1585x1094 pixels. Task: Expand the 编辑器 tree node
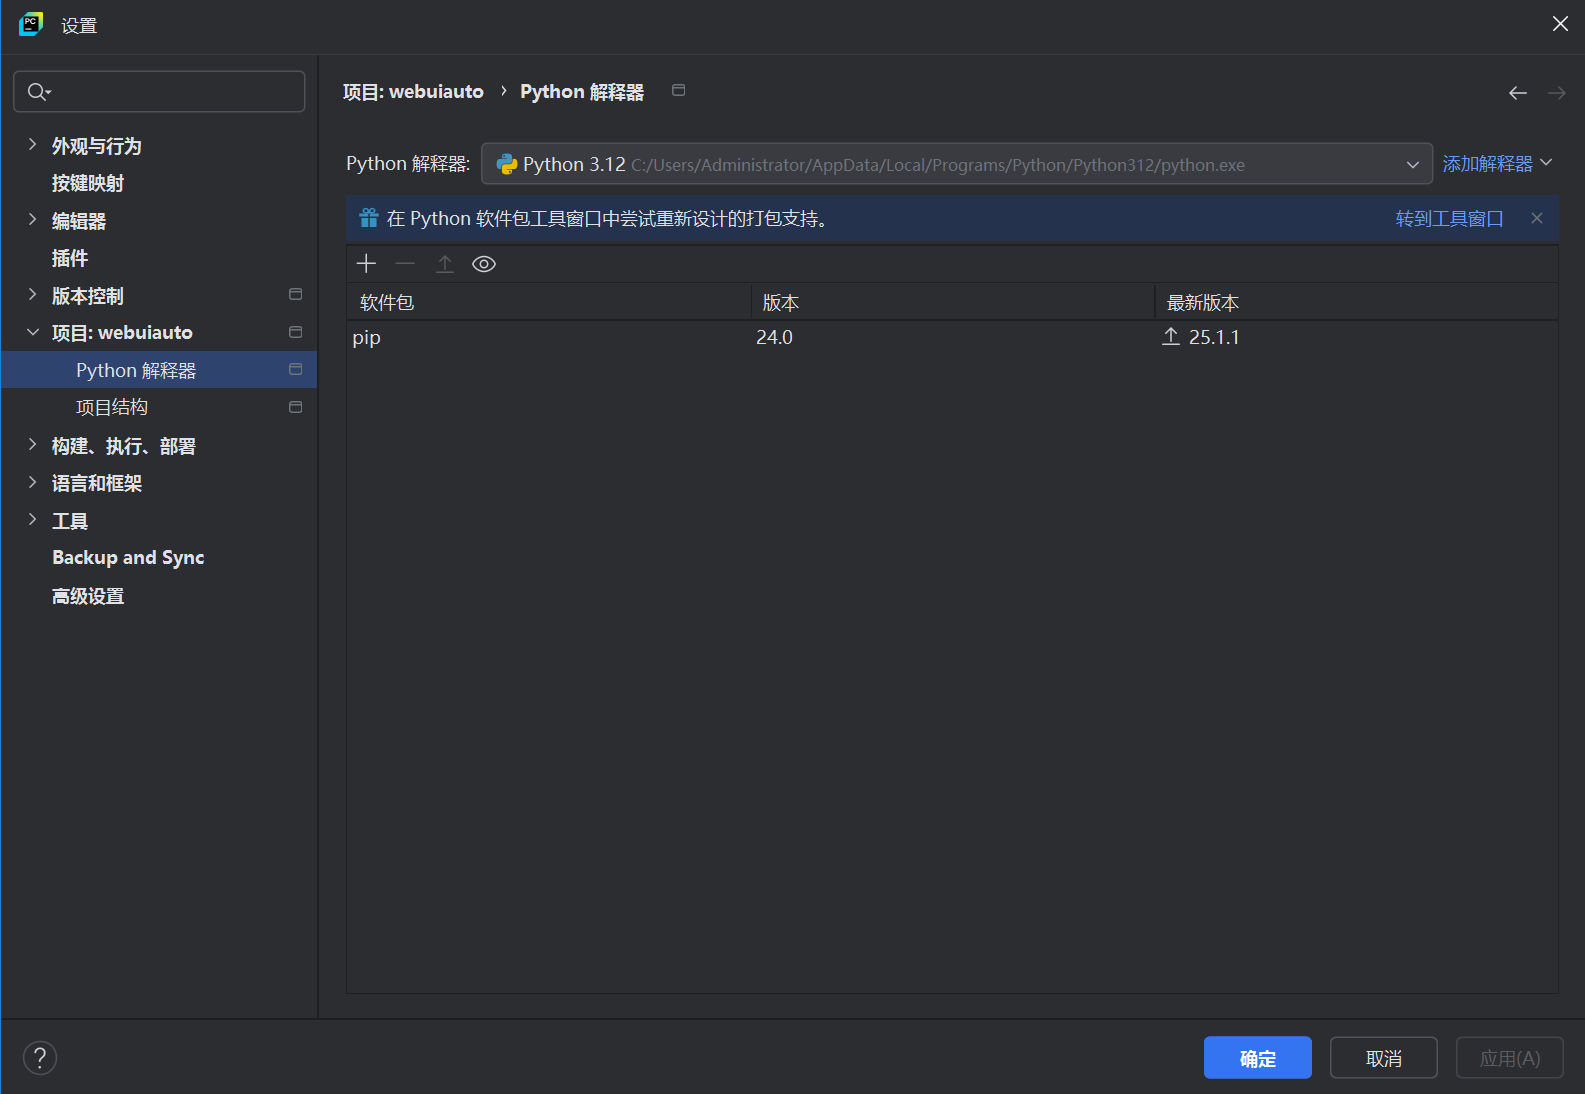click(x=32, y=220)
